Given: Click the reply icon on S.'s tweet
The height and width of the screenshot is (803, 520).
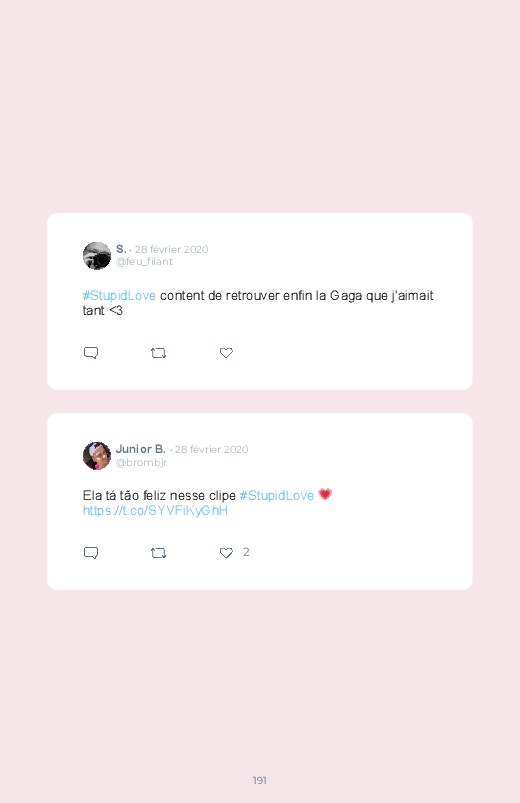Looking at the screenshot, I should pos(91,353).
